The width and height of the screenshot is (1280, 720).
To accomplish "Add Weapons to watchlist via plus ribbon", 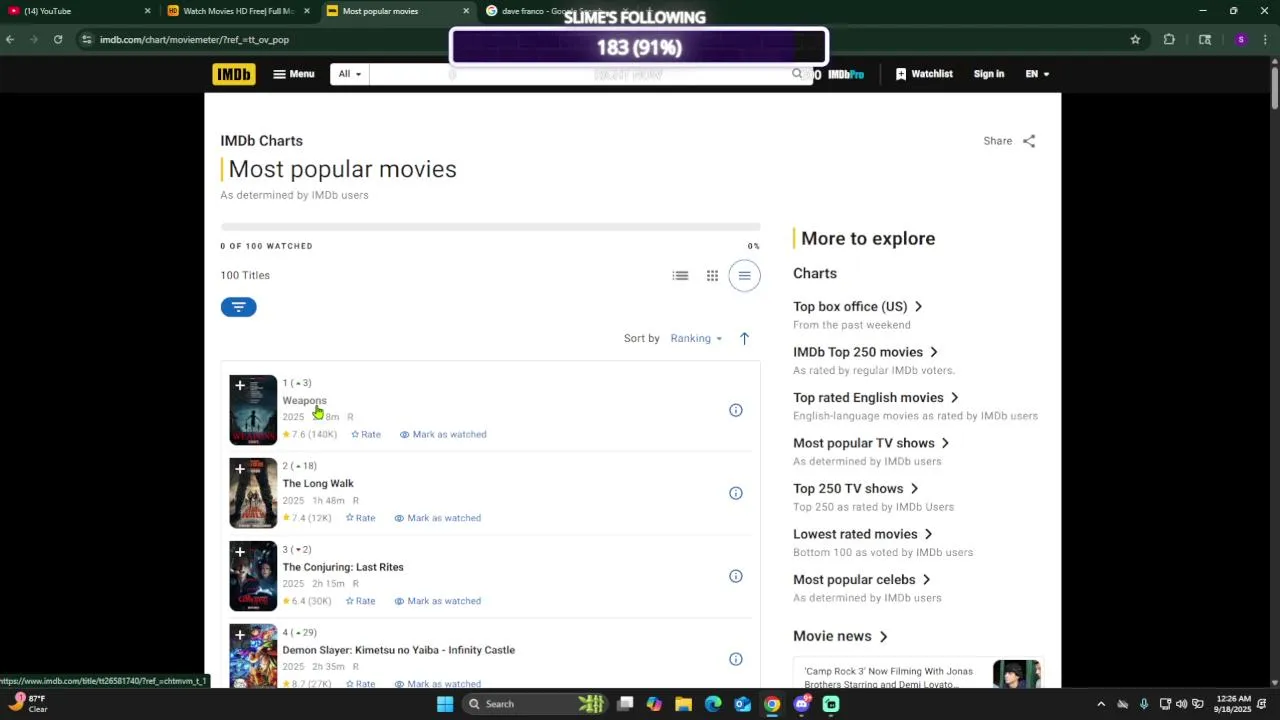I will point(240,385).
